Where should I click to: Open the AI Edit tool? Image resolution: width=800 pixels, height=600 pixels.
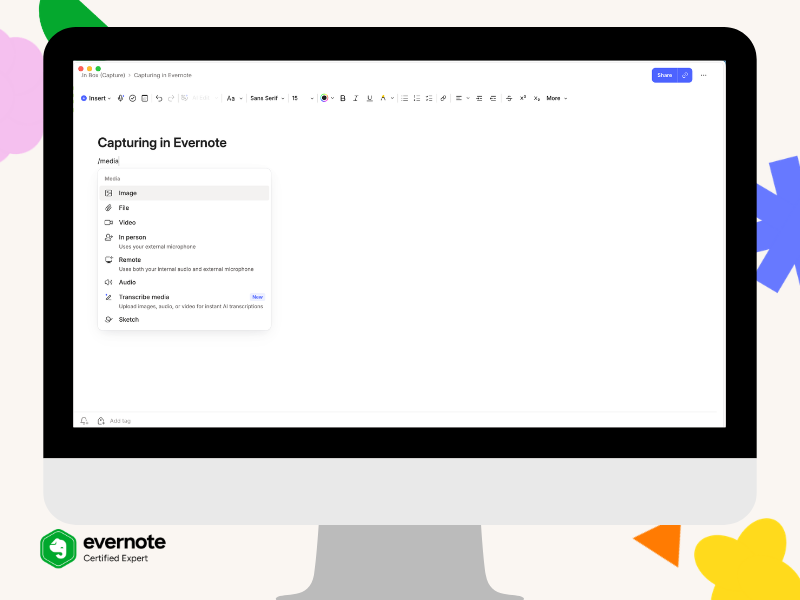click(x=199, y=98)
